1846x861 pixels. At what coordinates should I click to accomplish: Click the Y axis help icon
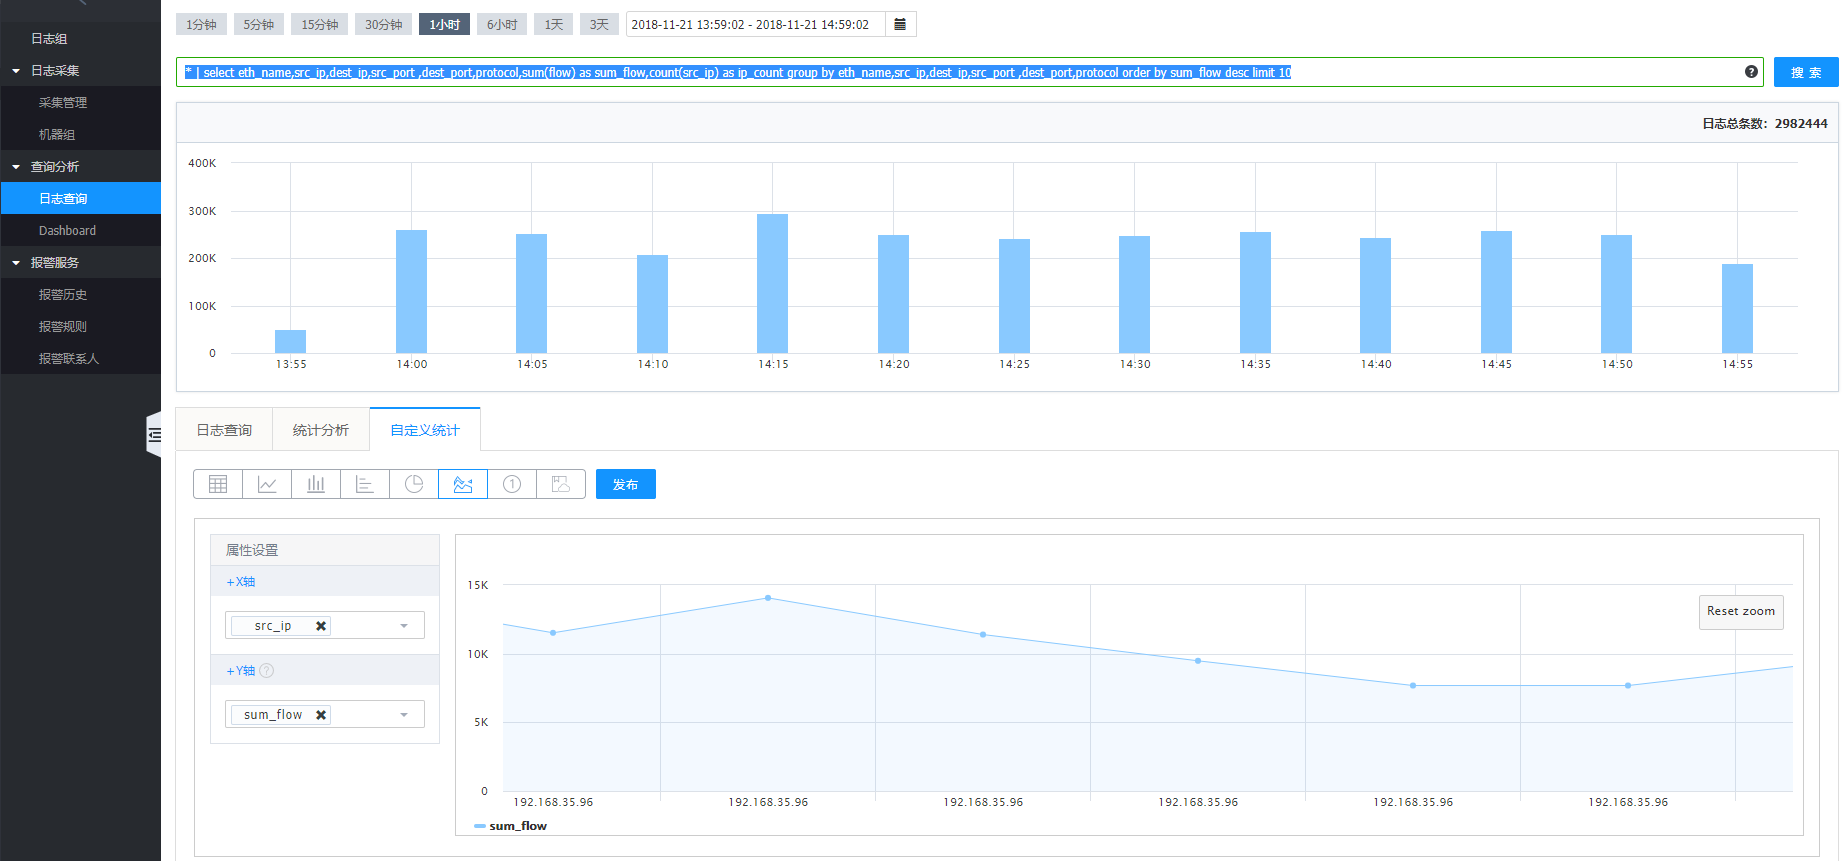coord(267,671)
